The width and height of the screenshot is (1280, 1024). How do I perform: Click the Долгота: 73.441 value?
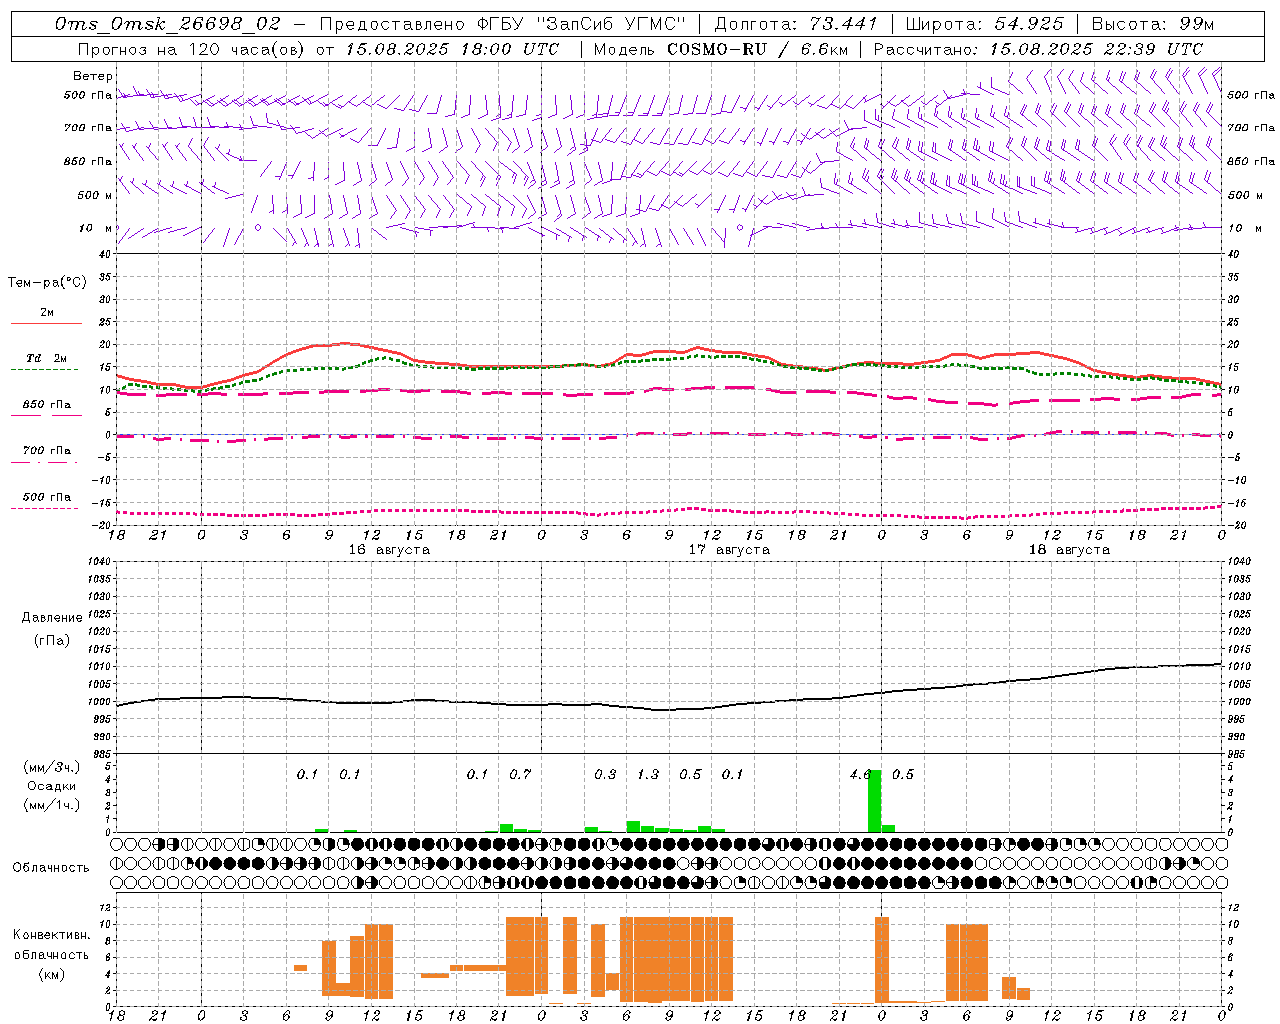coord(796,23)
